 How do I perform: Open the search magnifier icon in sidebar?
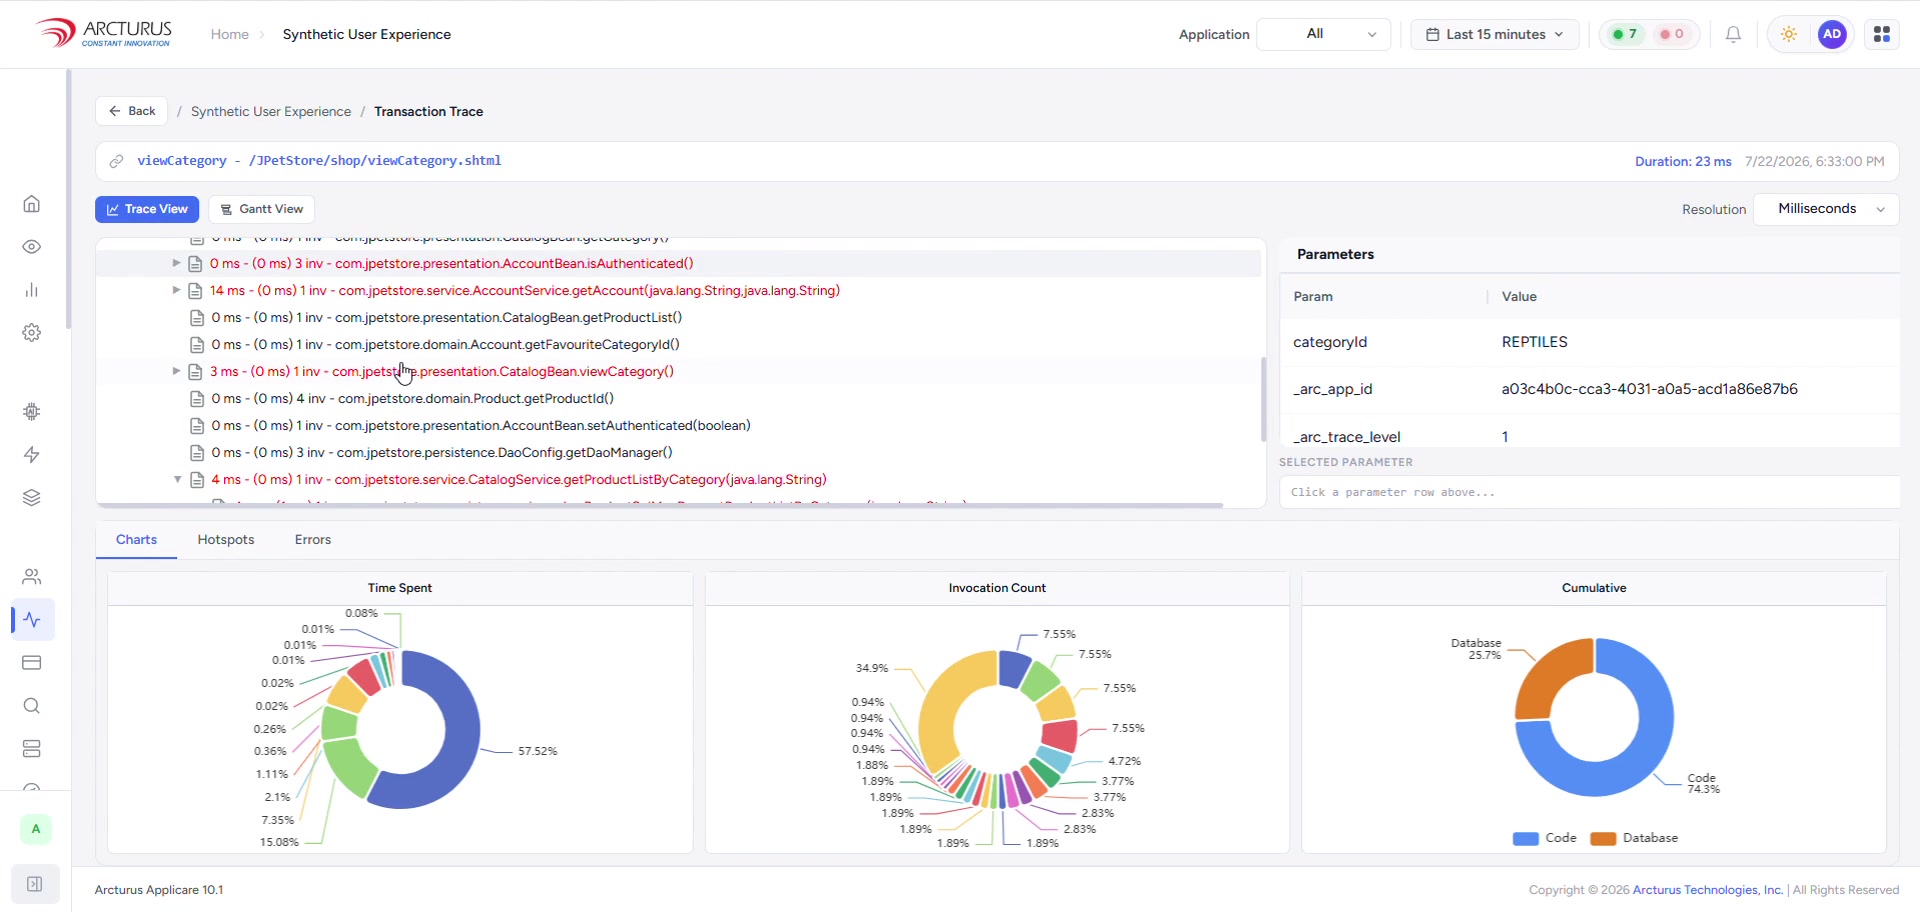pos(32,706)
